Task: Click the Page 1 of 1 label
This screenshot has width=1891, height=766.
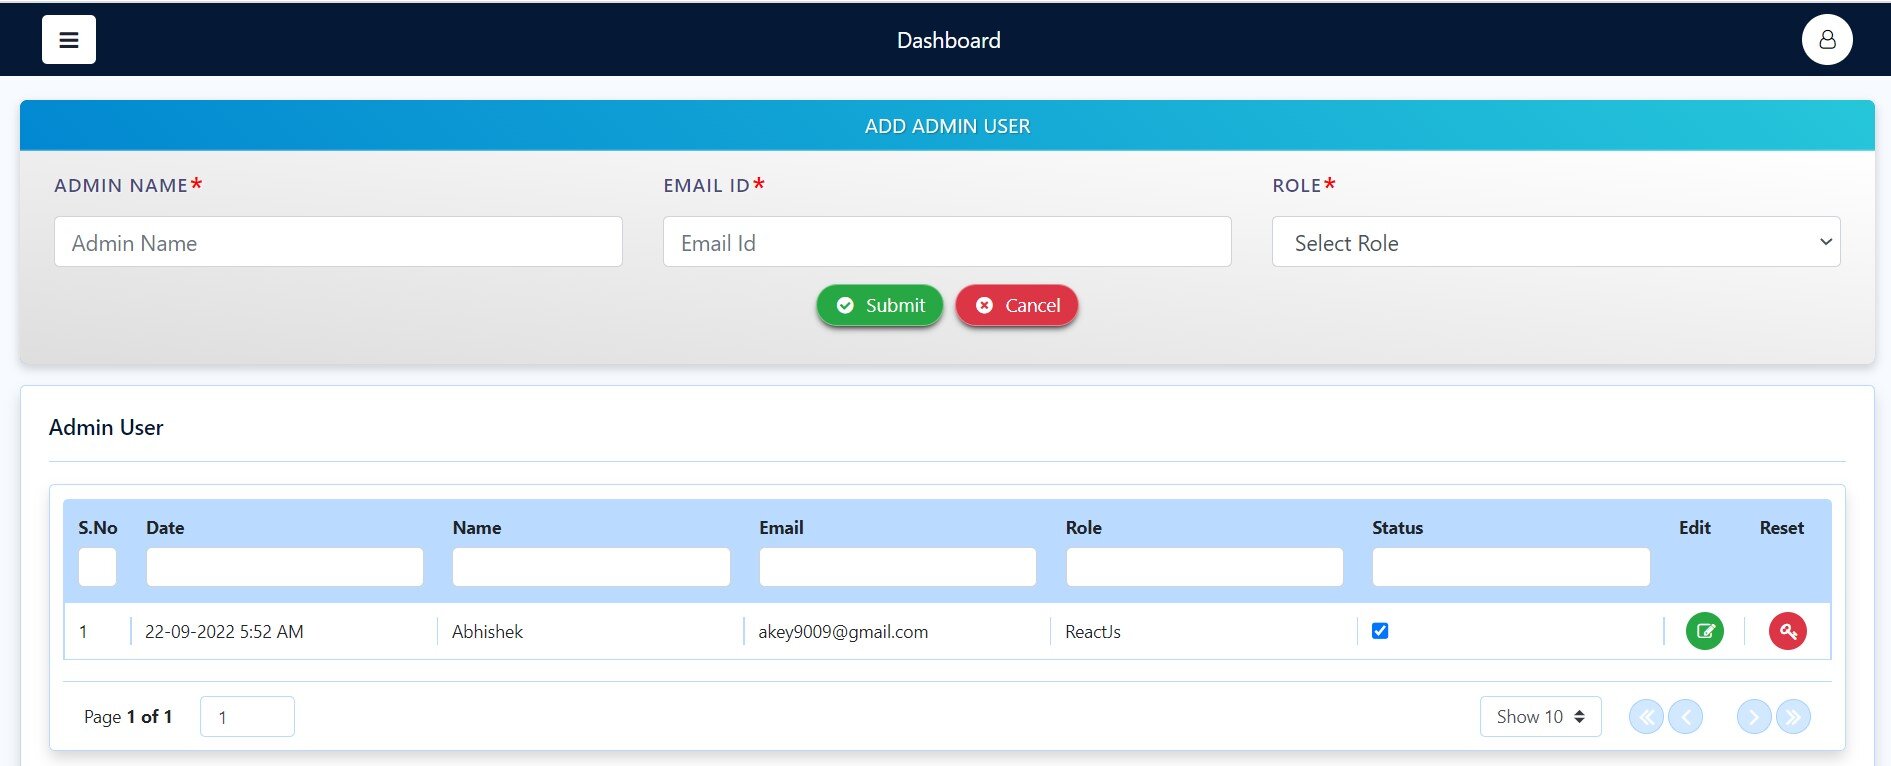Action: (128, 717)
